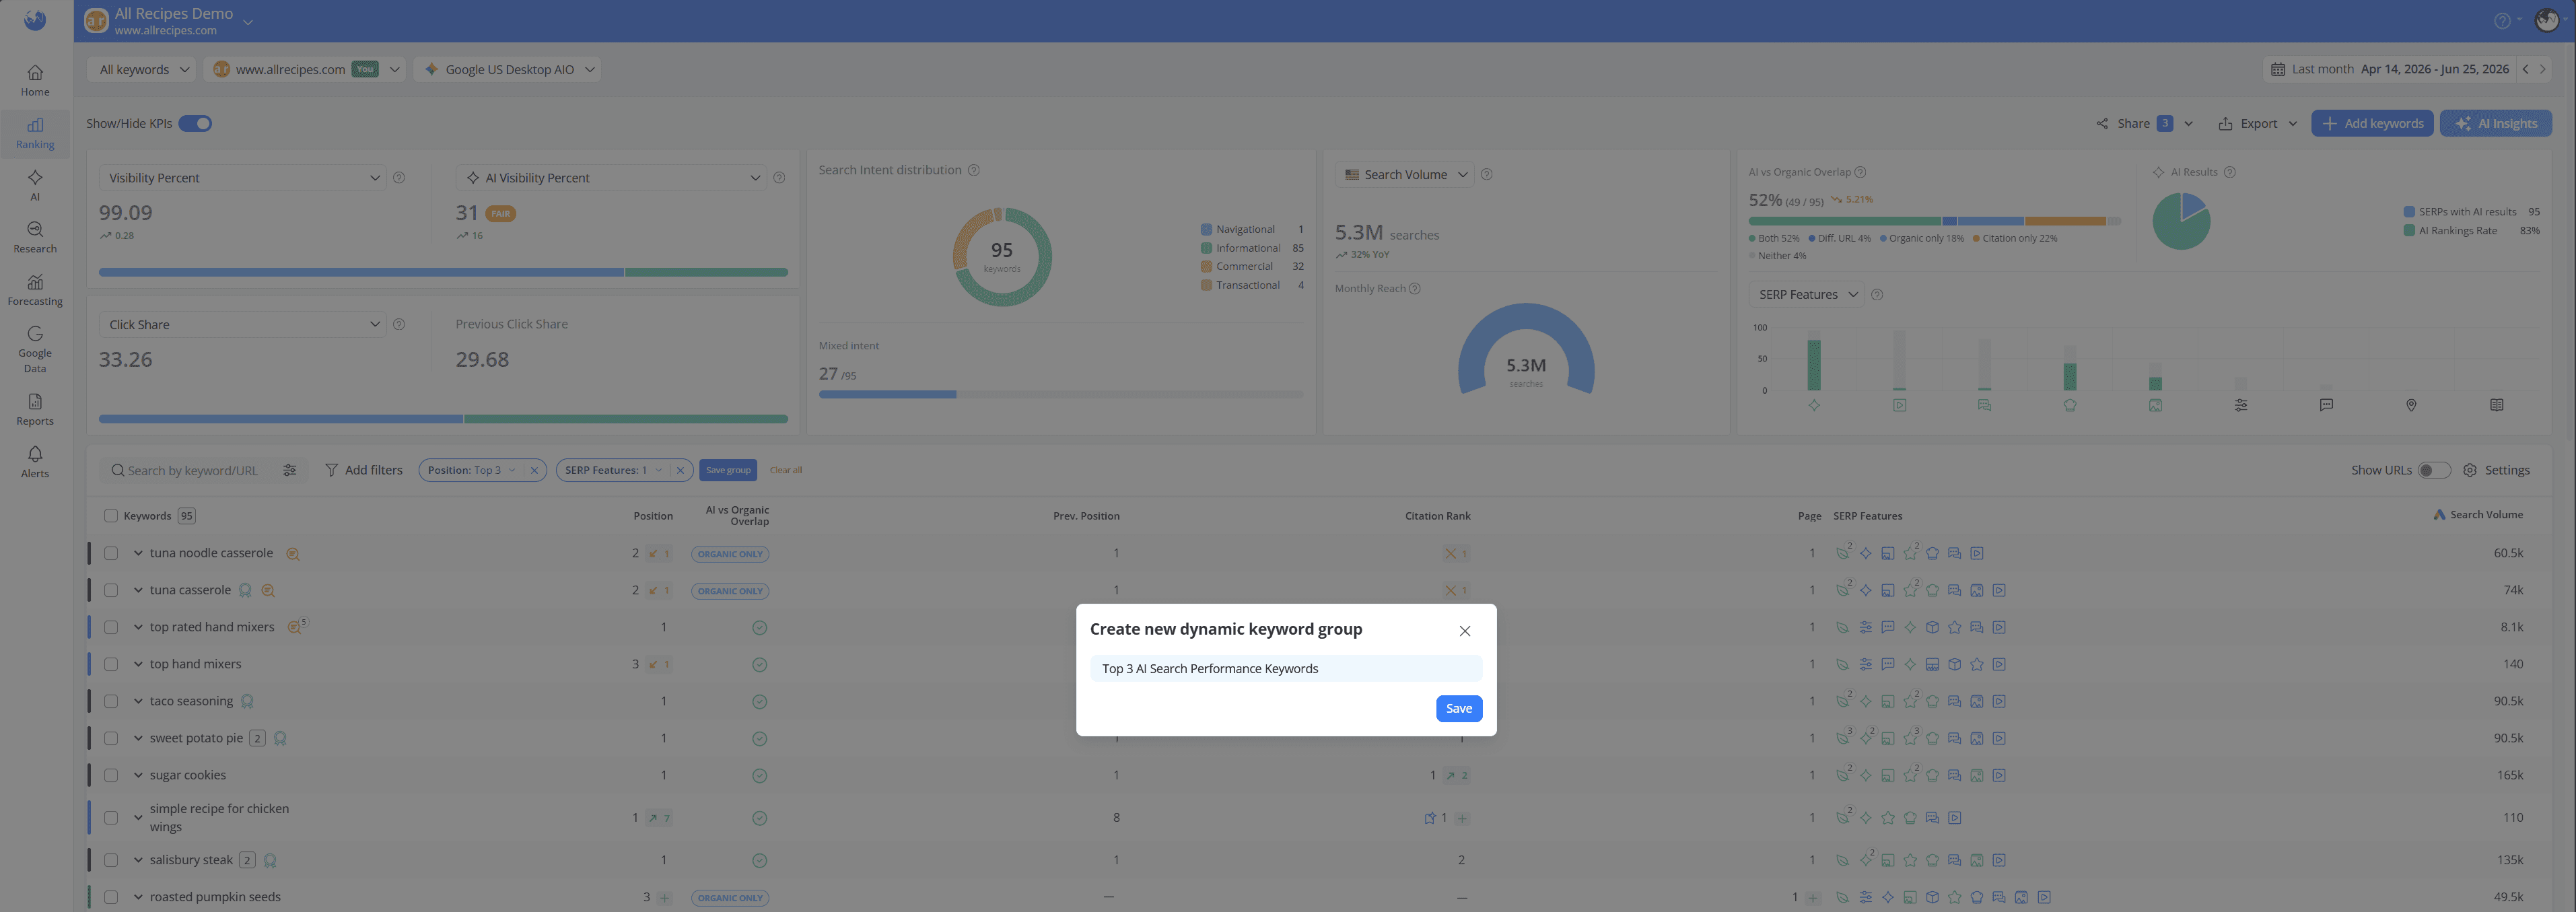Viewport: 2576px width, 912px height.
Task: Open Google Data in sidebar
Action: [x=35, y=349]
